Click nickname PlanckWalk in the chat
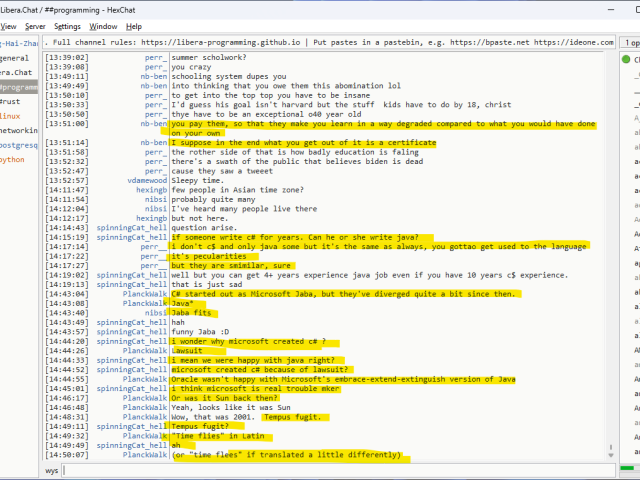640x480 pixels. pos(144,293)
